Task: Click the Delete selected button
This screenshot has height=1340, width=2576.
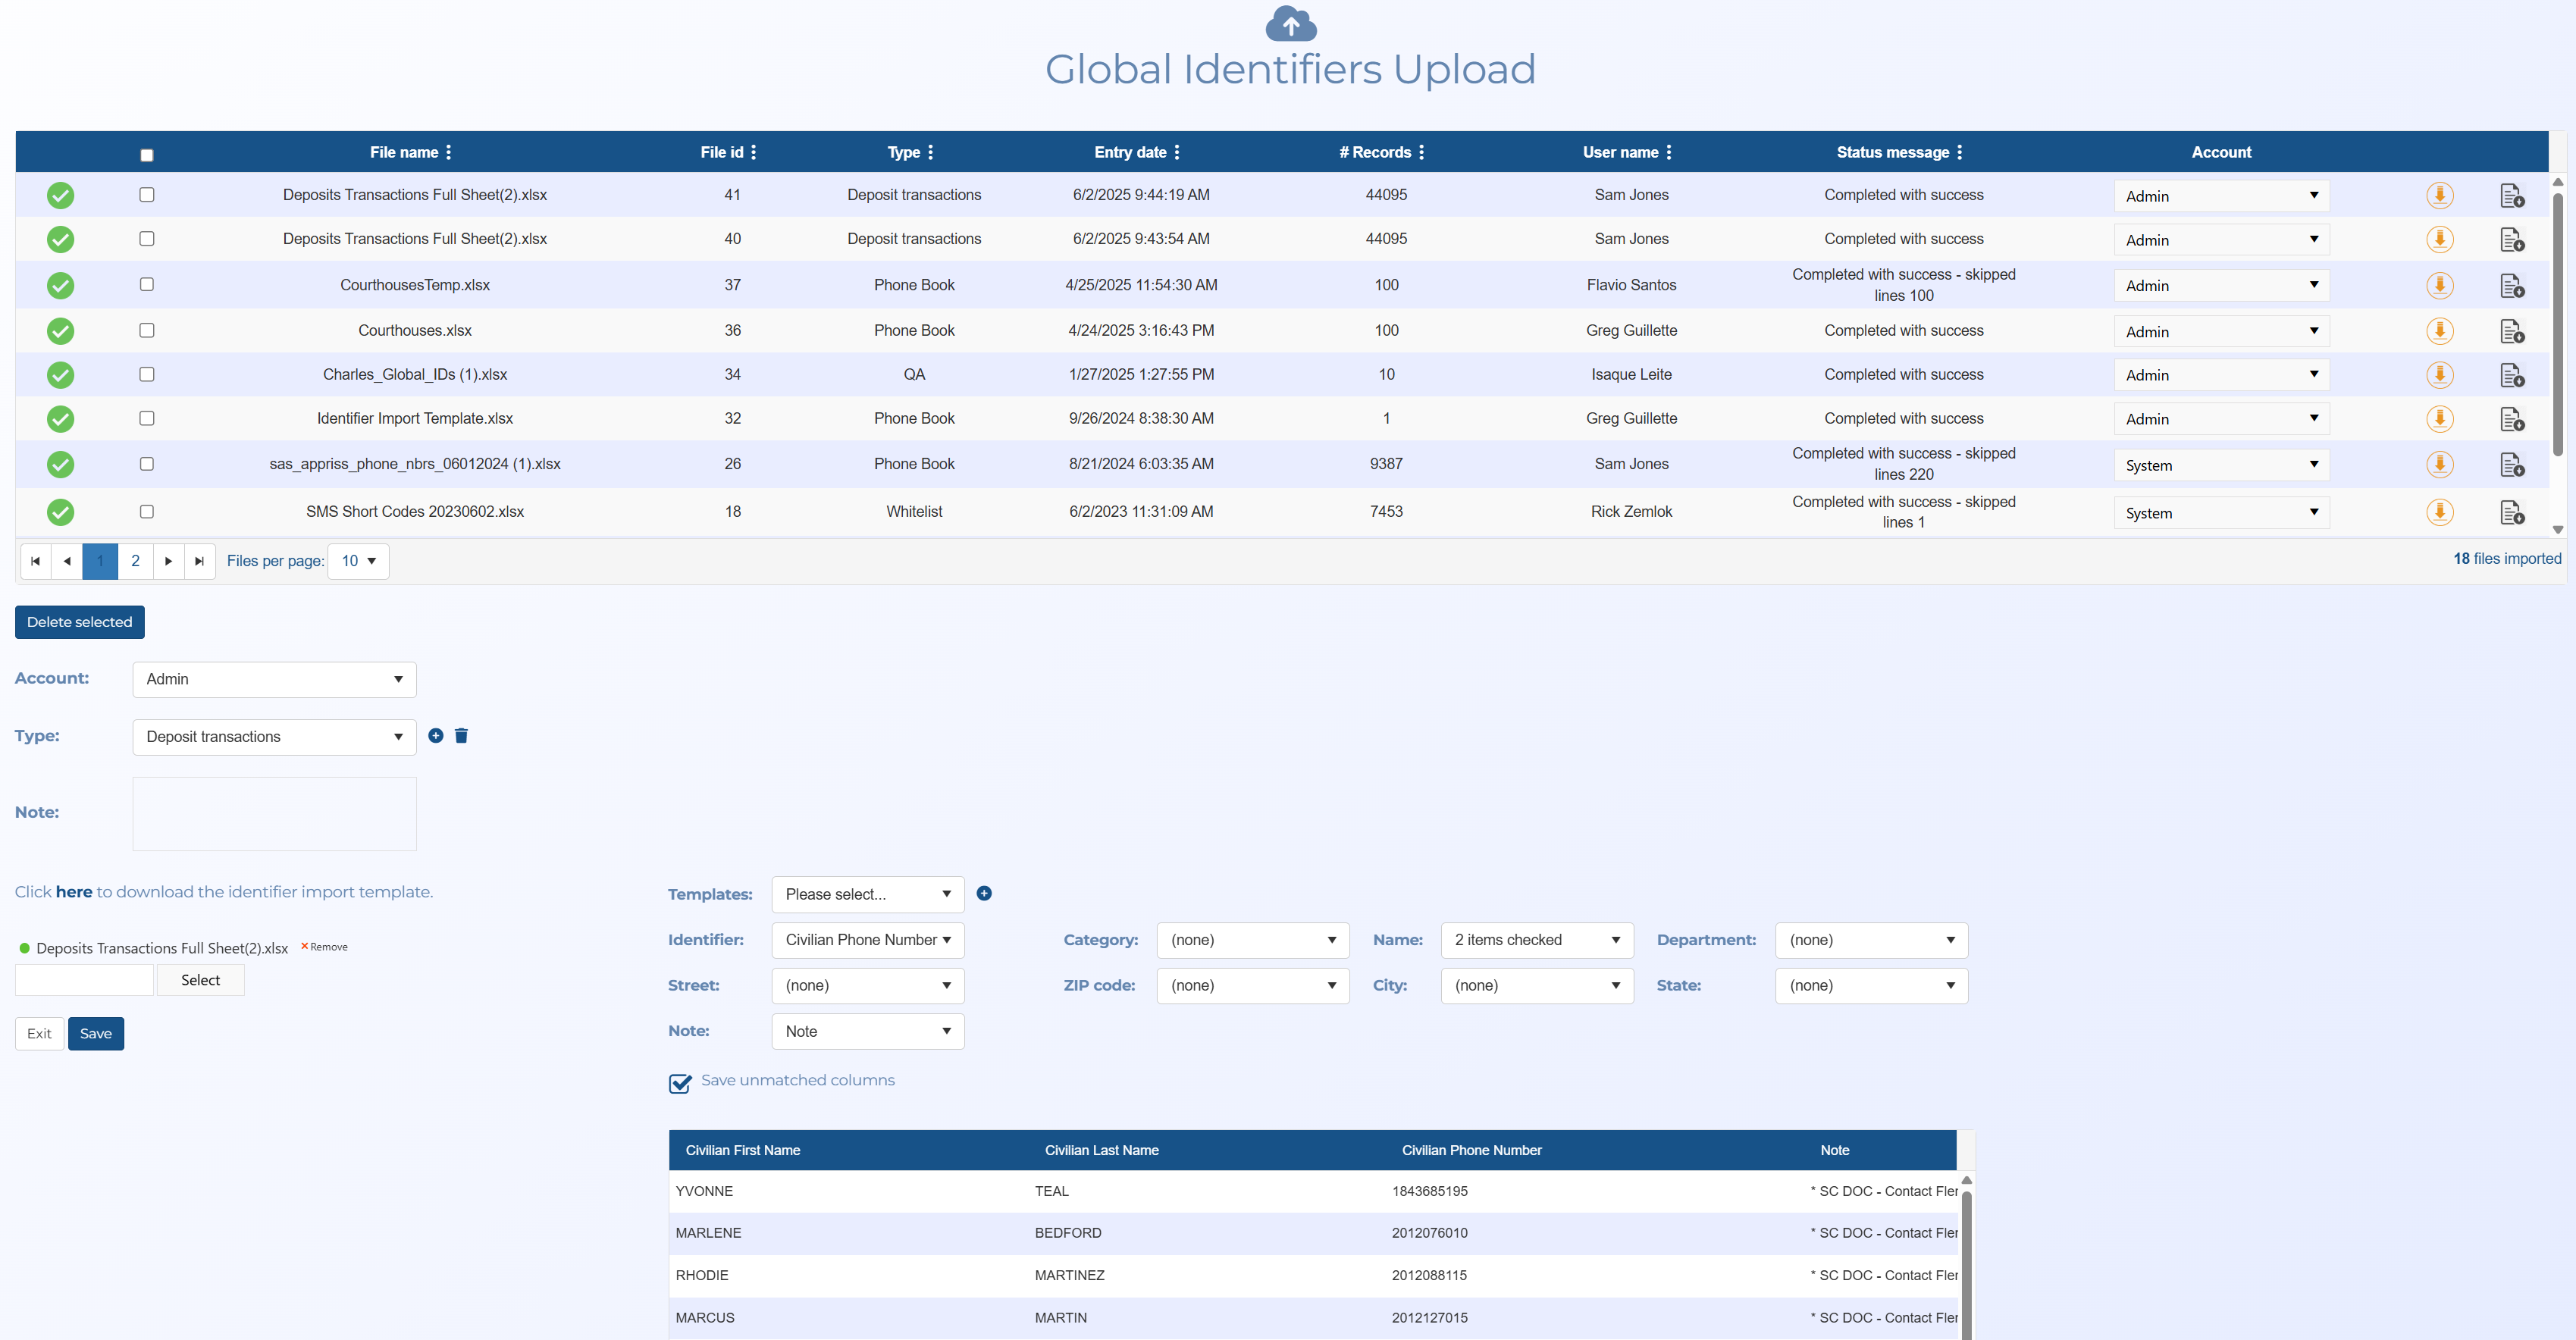Action: point(79,622)
